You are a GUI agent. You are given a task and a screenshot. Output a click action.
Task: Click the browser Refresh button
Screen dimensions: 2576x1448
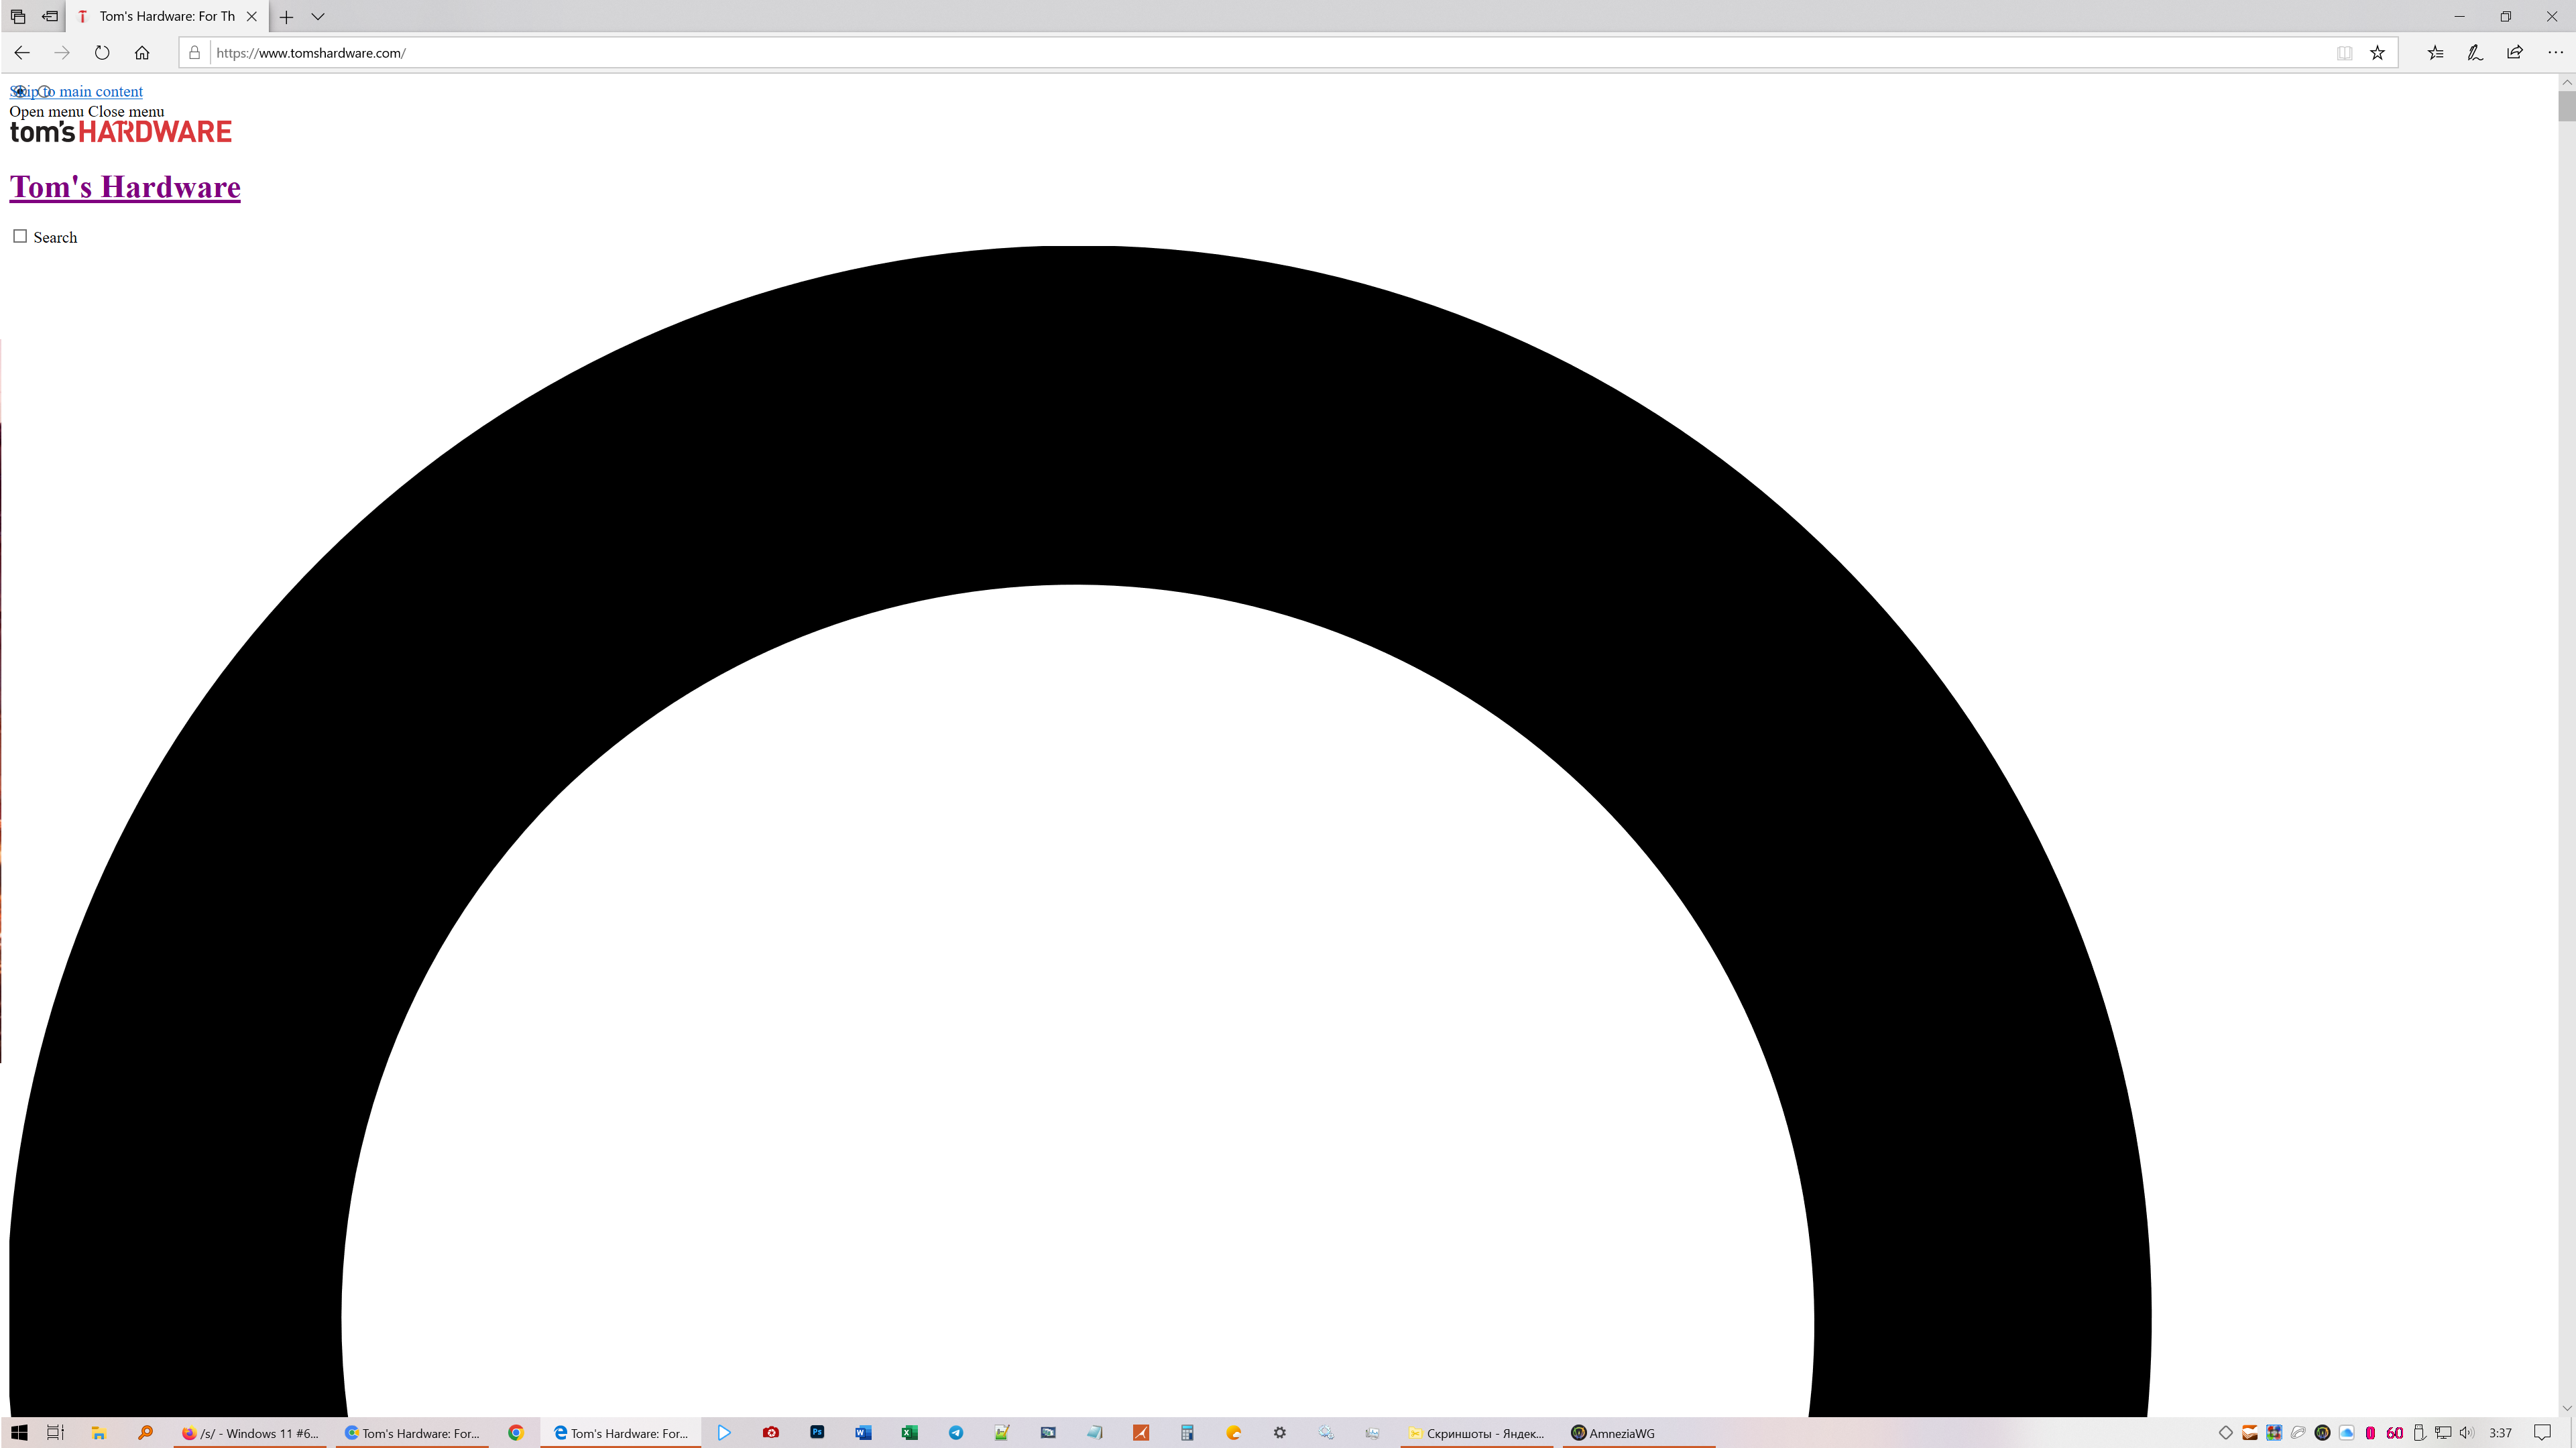[x=102, y=53]
